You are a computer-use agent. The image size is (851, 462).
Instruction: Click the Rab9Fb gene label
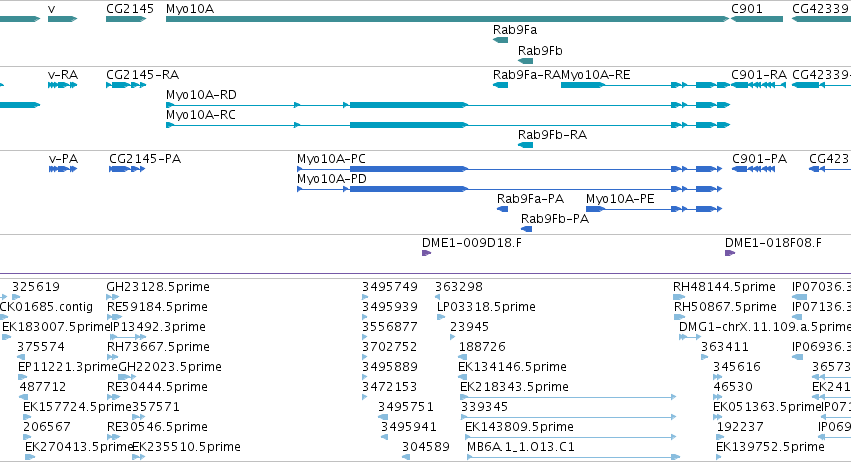tap(540, 50)
